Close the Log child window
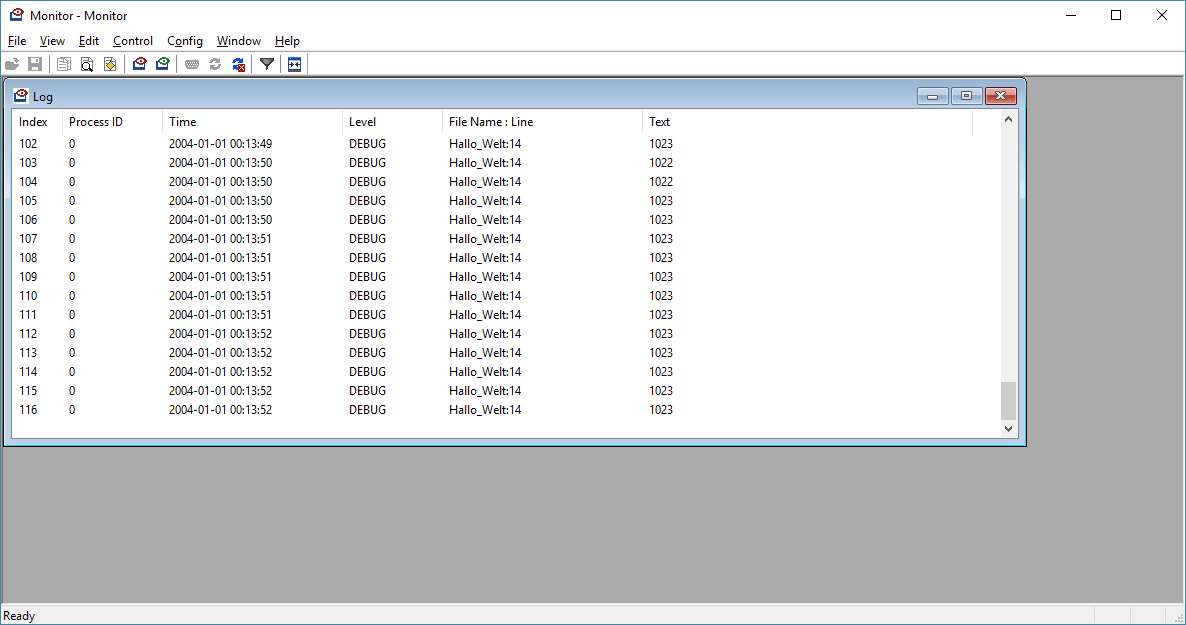This screenshot has height=625, width=1186. coord(1000,96)
